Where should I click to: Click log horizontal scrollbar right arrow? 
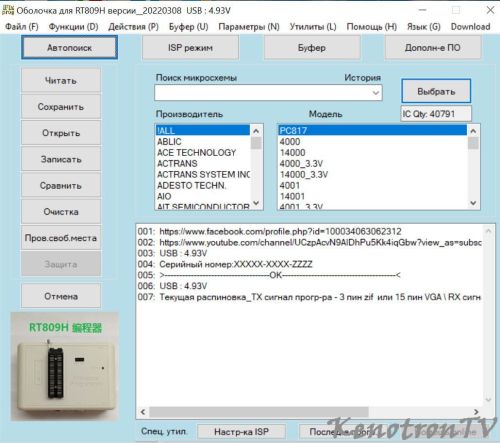coord(476,412)
